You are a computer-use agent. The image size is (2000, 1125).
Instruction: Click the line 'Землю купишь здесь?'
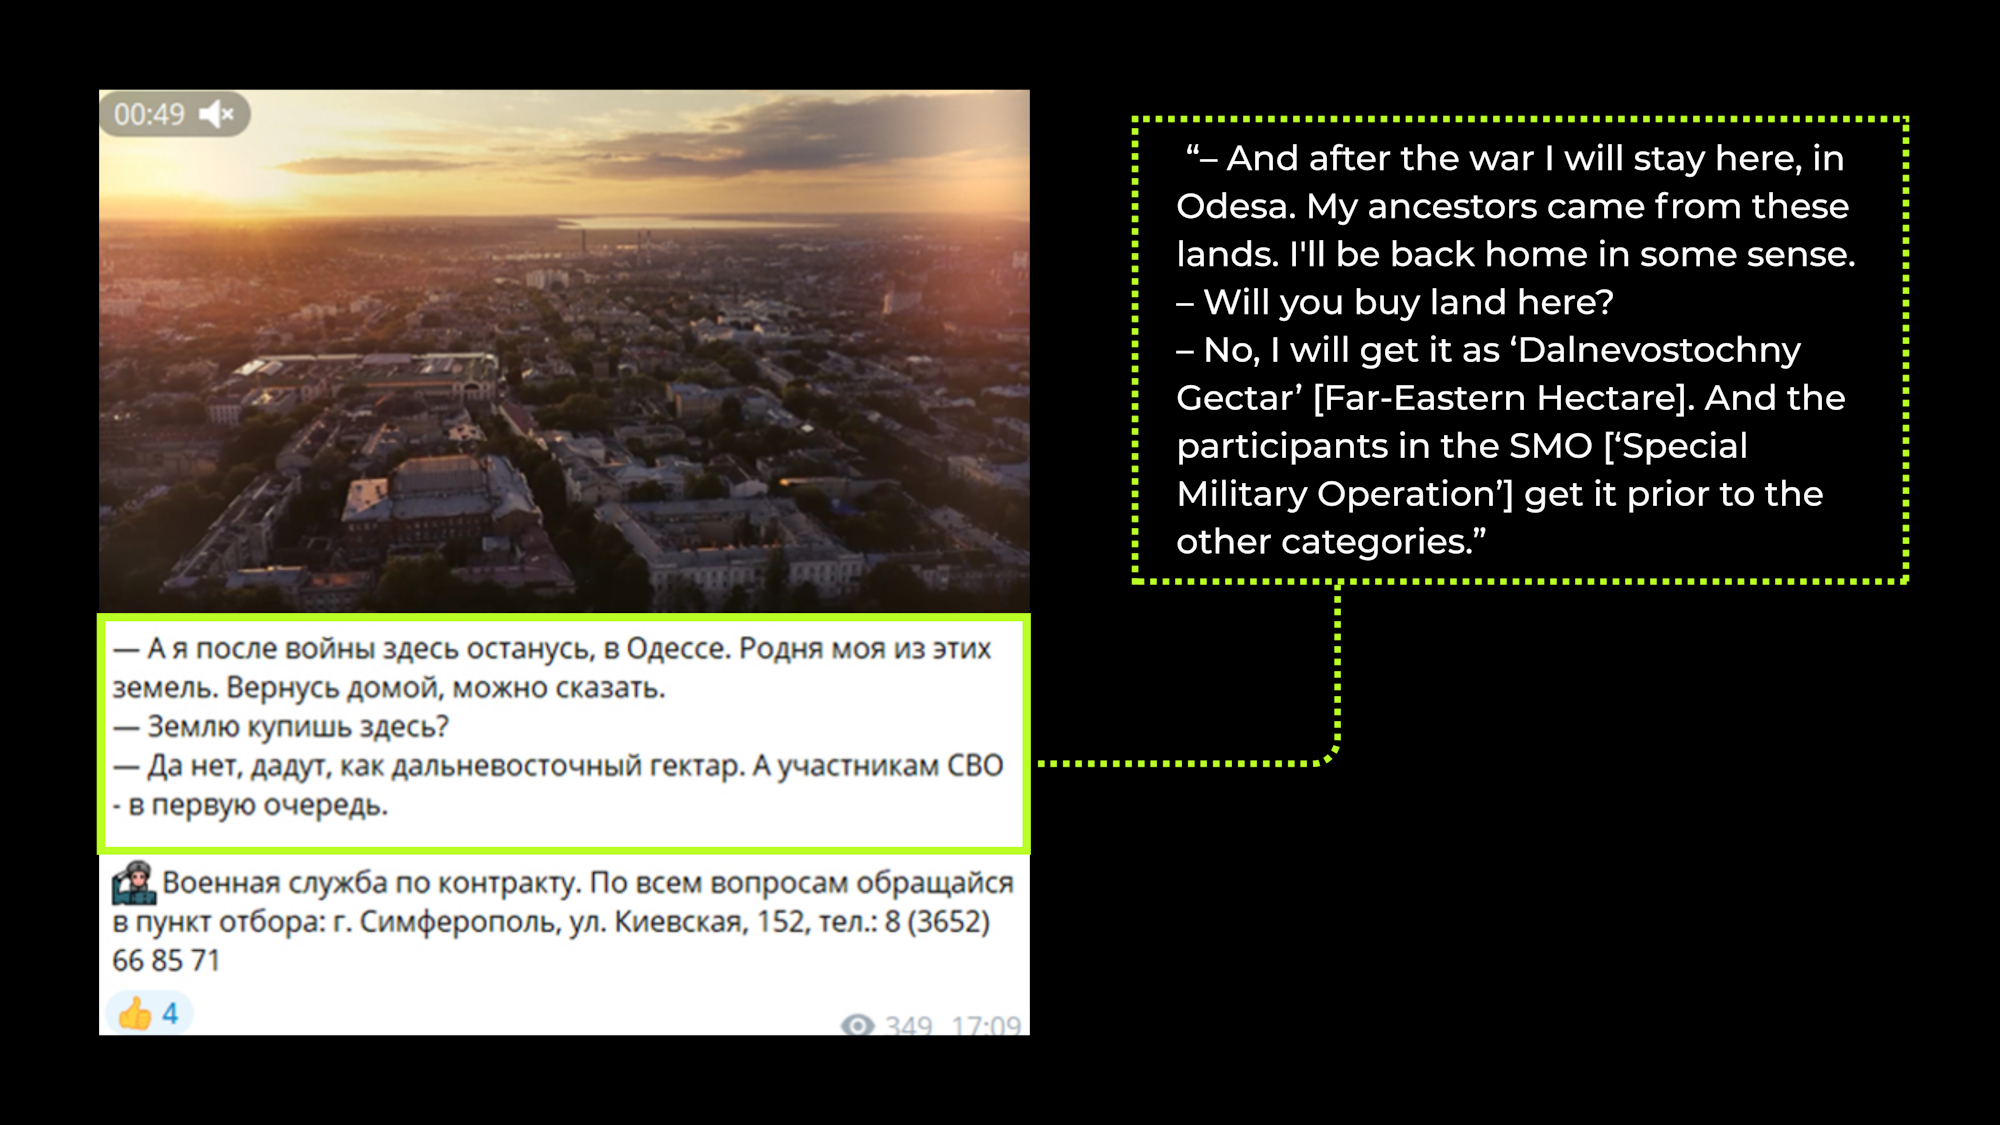[x=298, y=726]
